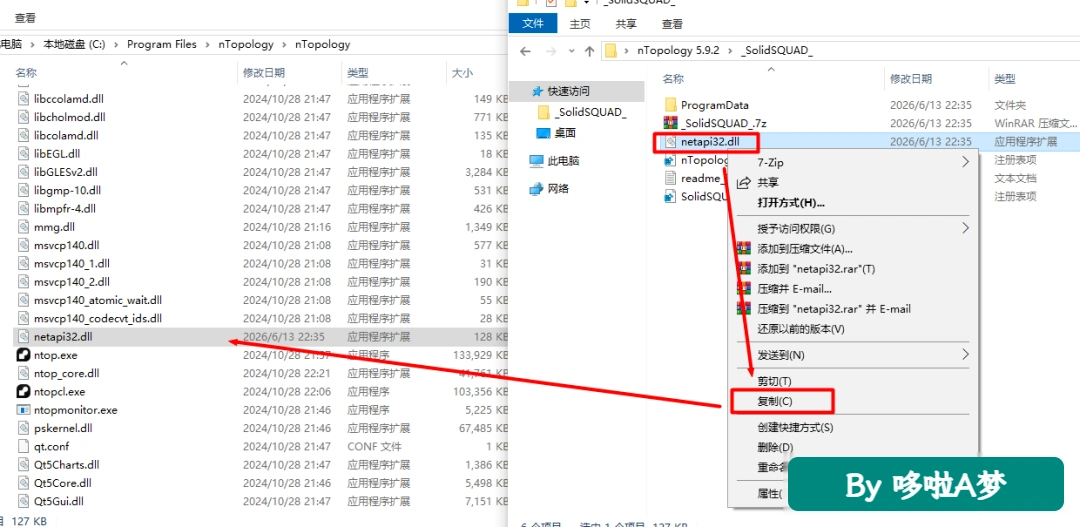
Task: Open the View tab in right window
Action: pyautogui.click(x=672, y=23)
